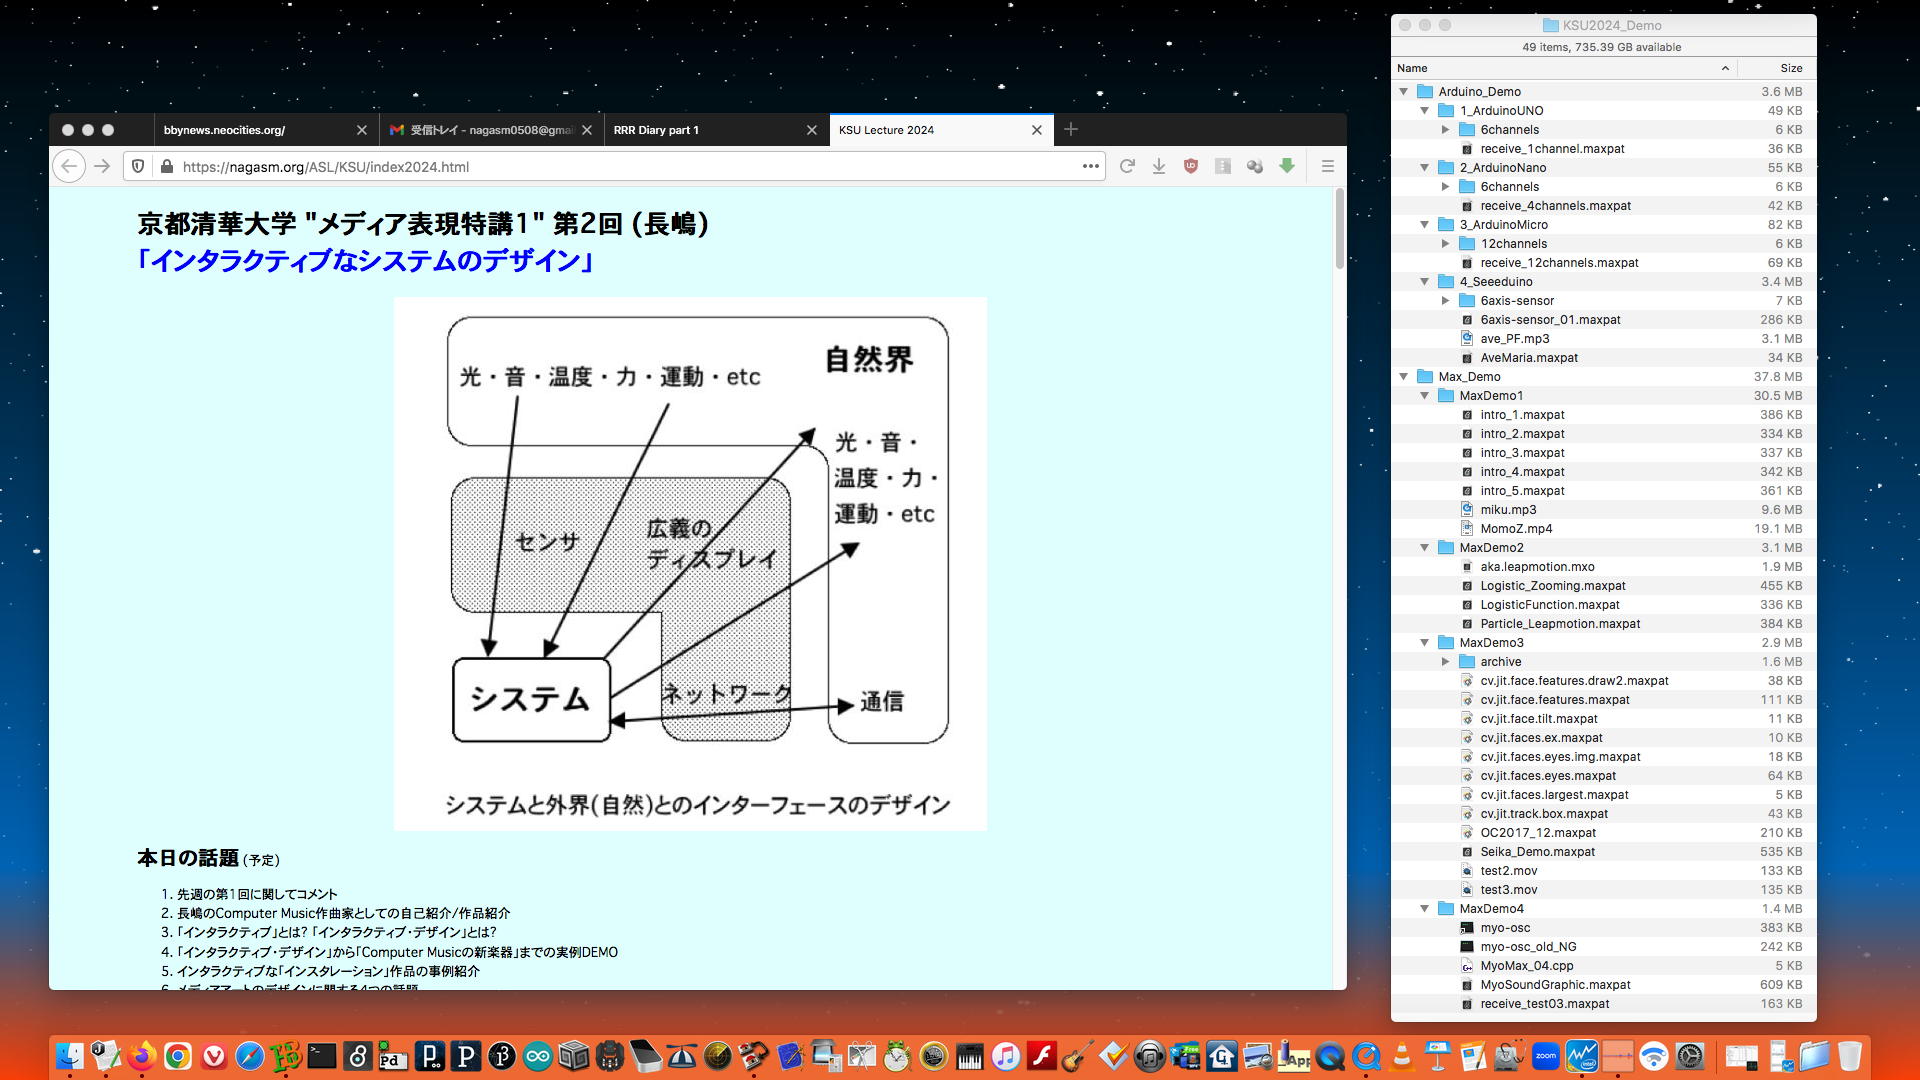Expand the archive folder

tap(1445, 662)
